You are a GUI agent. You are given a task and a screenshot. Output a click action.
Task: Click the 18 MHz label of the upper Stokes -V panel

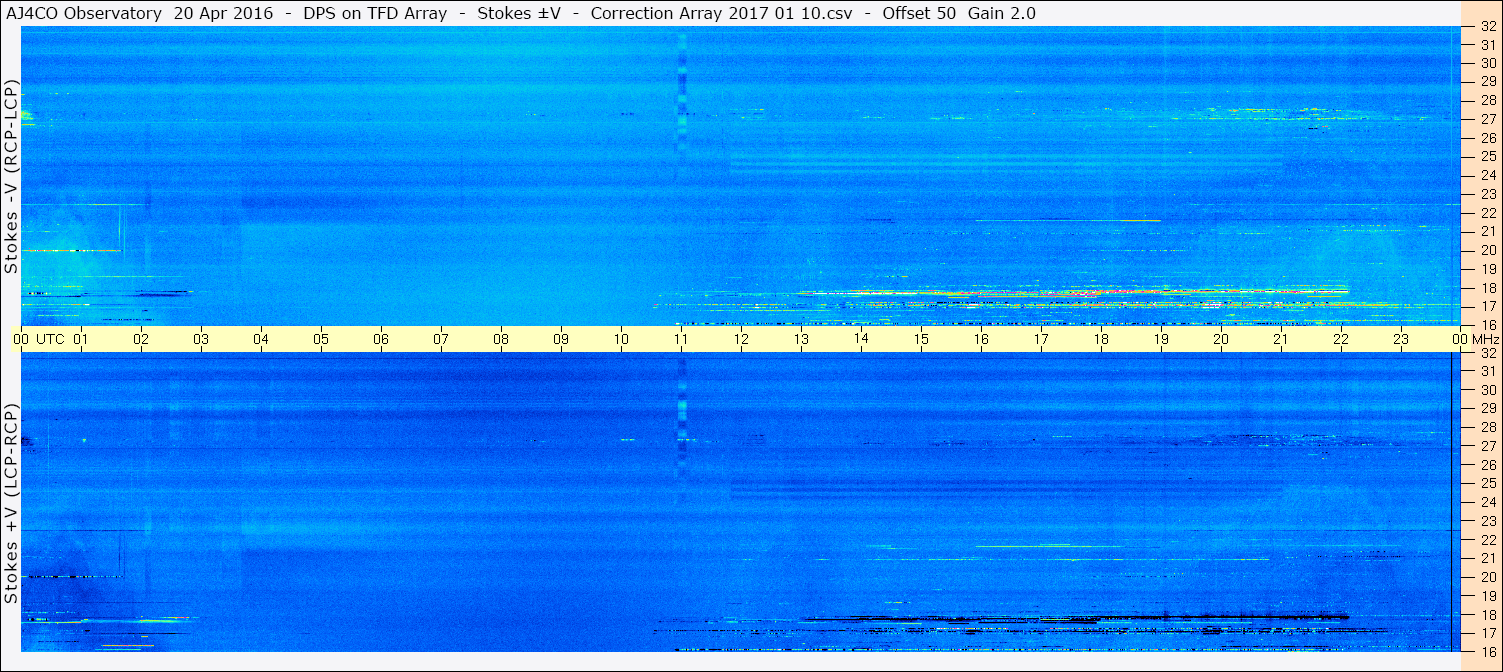pos(1488,287)
